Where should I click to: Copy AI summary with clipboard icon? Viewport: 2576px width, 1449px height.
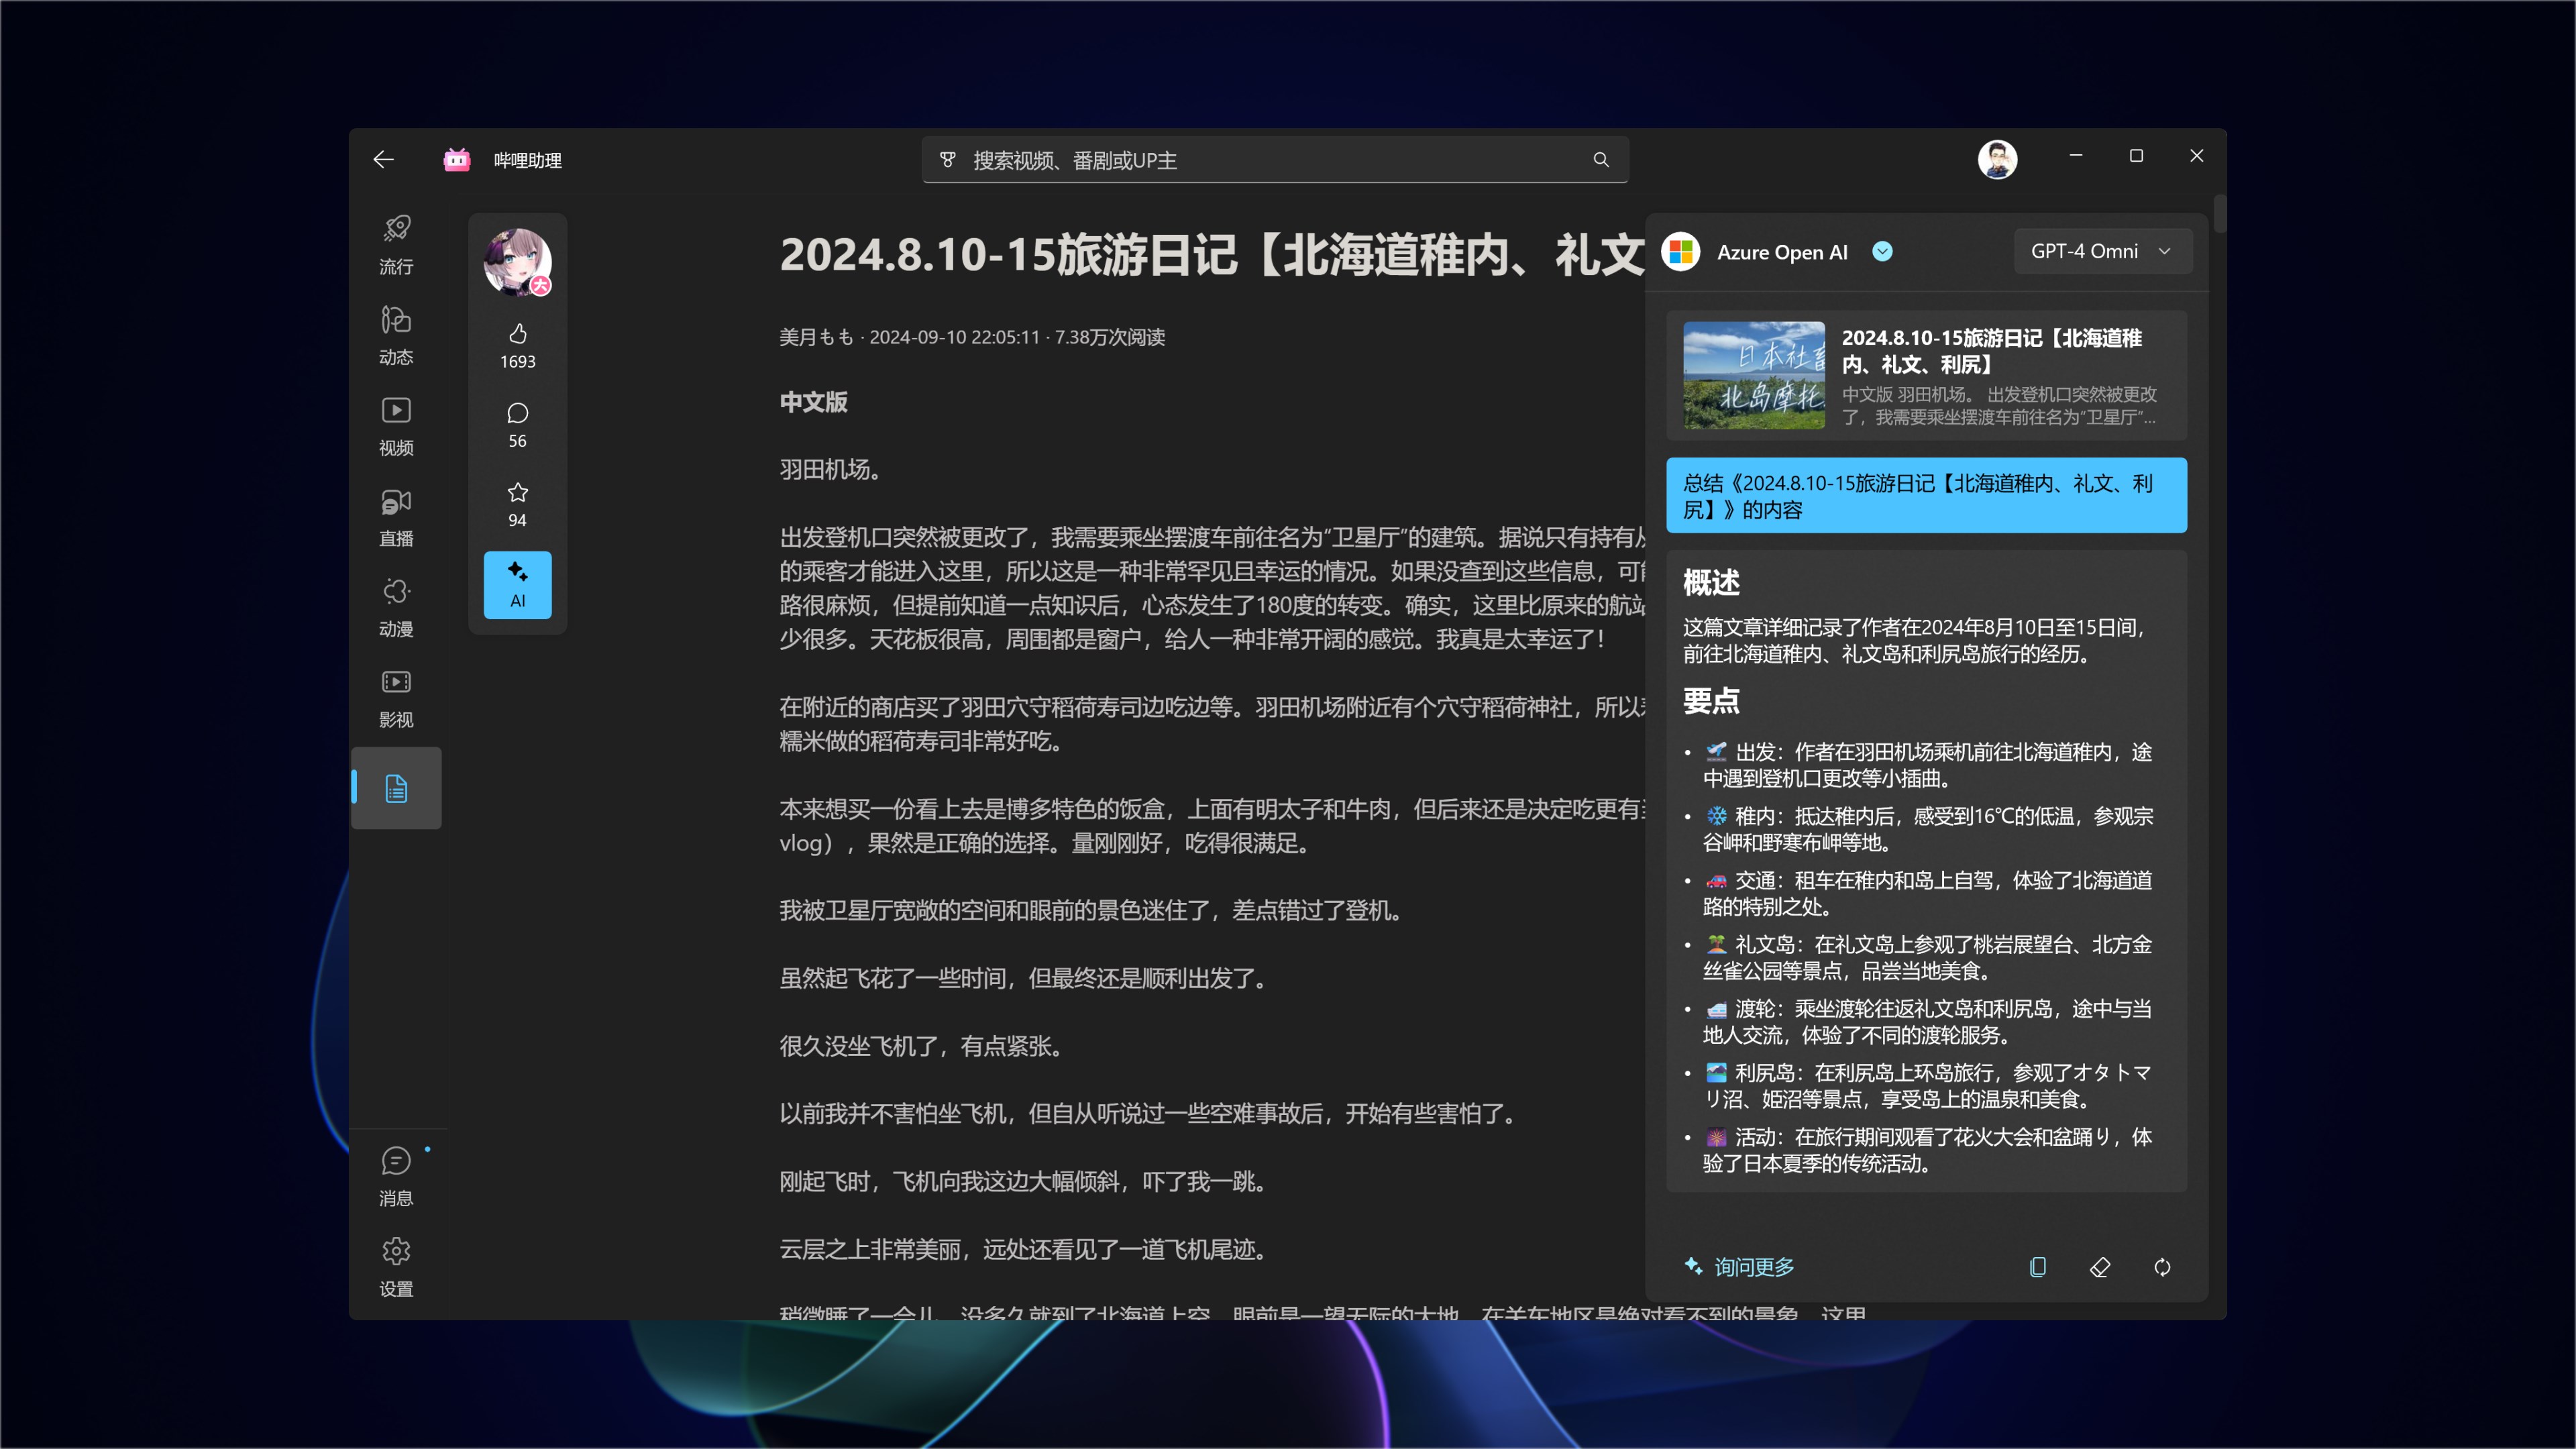(2037, 1267)
